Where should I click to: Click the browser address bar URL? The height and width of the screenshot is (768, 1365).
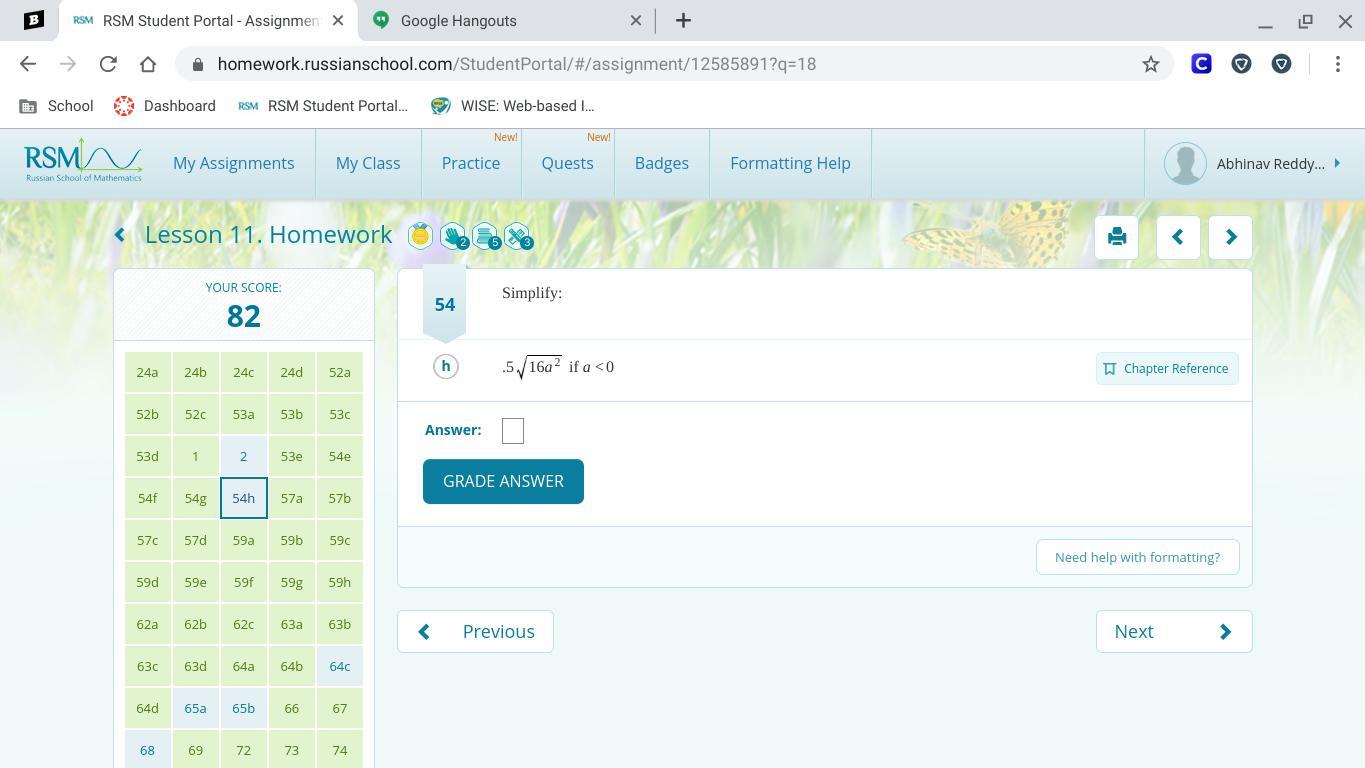517,64
